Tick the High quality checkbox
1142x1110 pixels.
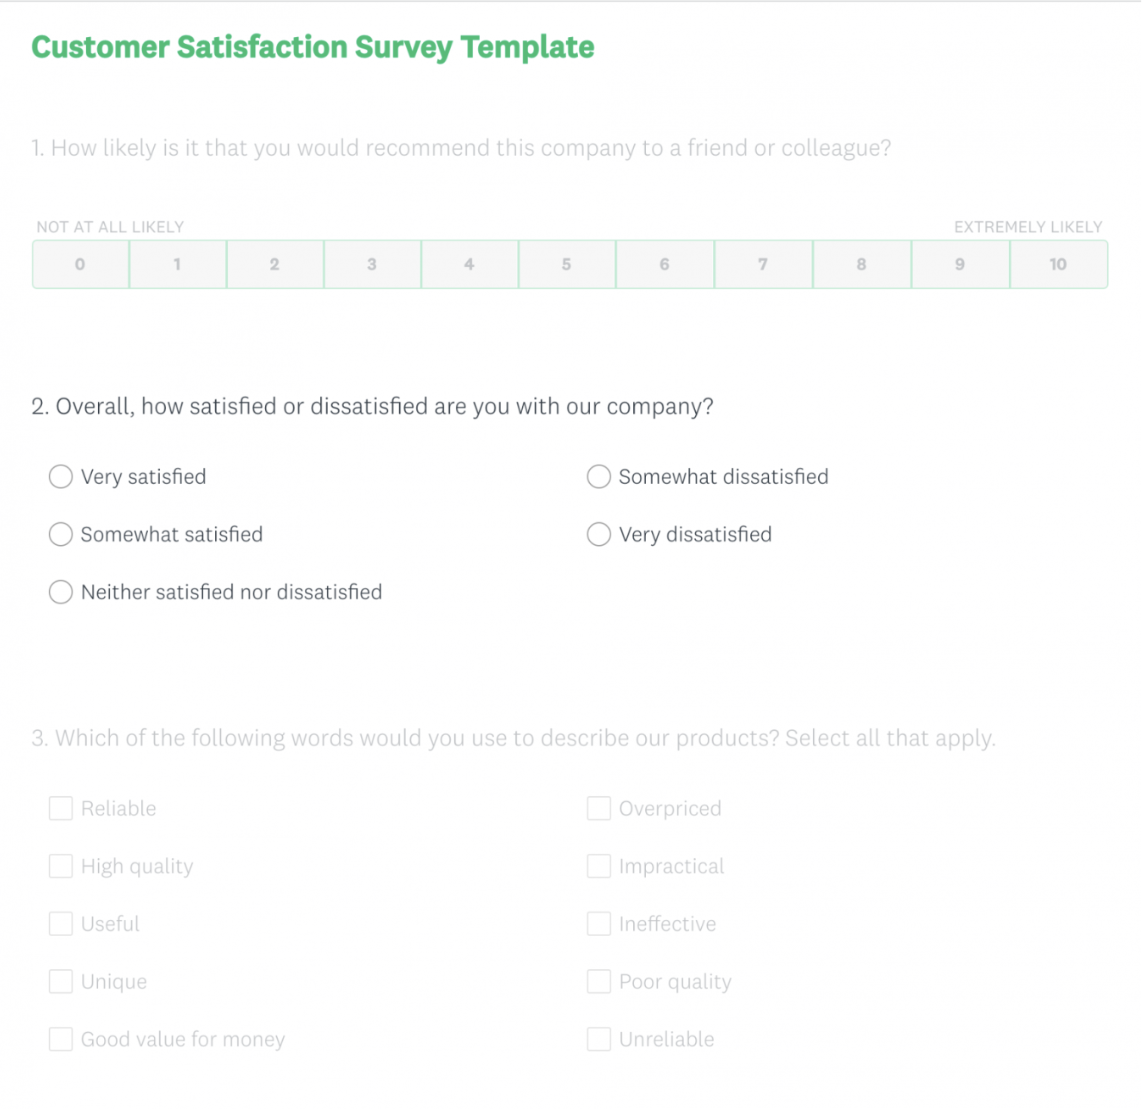click(x=61, y=866)
